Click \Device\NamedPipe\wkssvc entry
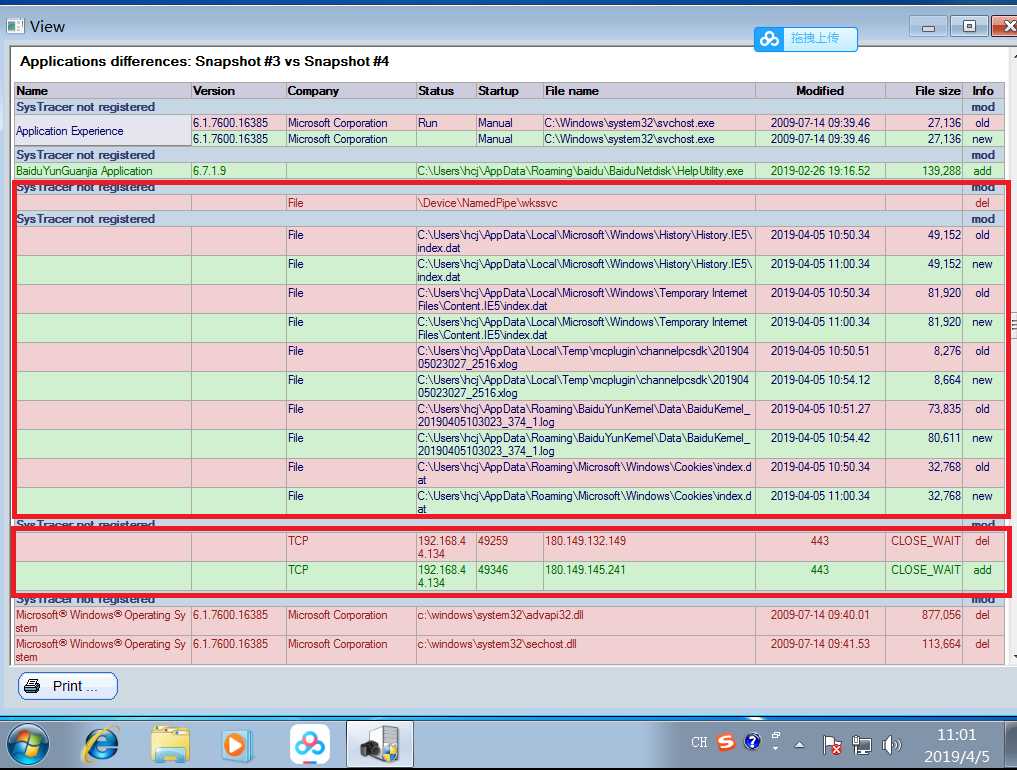Viewport: 1017px width, 770px height. 487,203
